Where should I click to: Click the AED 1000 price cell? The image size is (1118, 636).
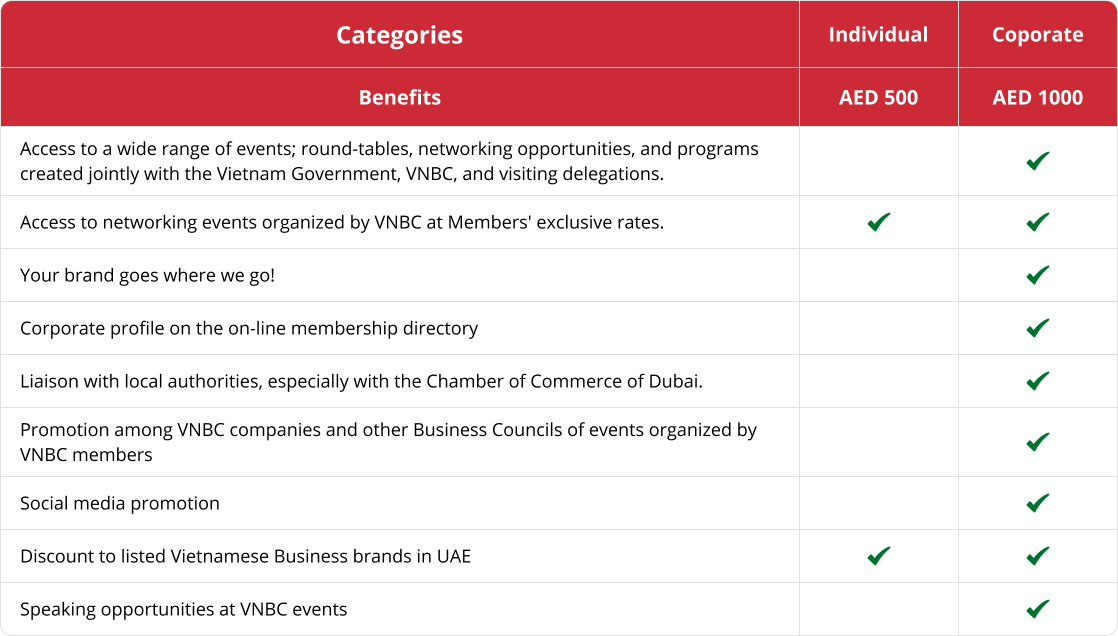tap(1037, 98)
